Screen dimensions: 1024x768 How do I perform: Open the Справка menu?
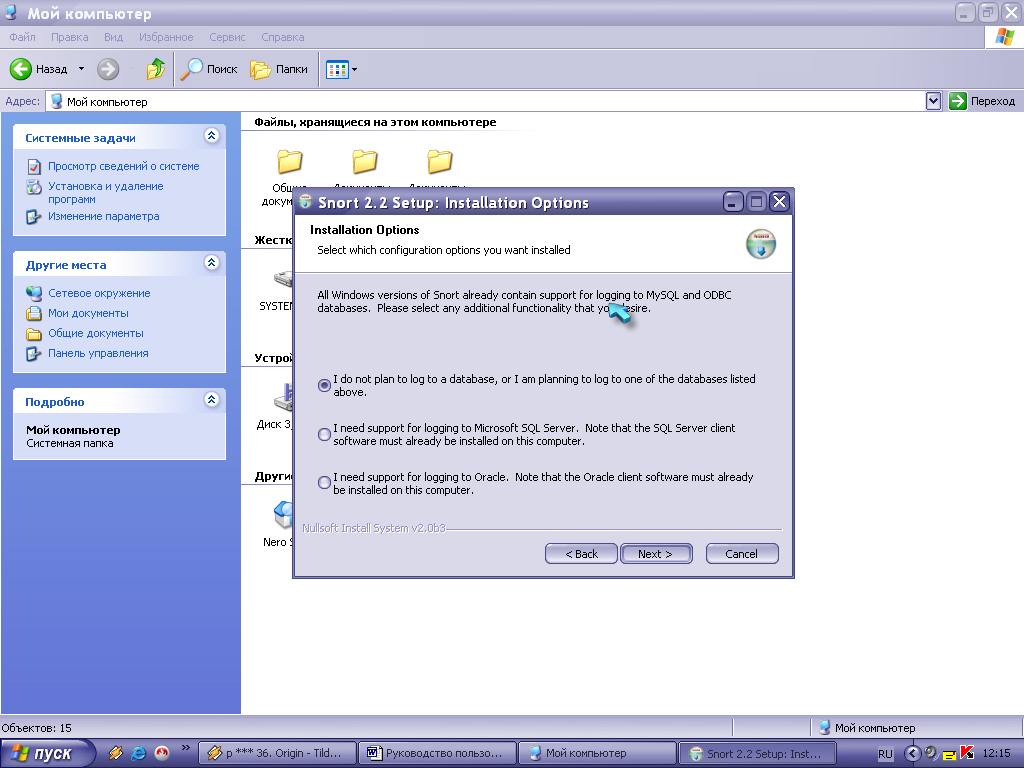click(283, 37)
